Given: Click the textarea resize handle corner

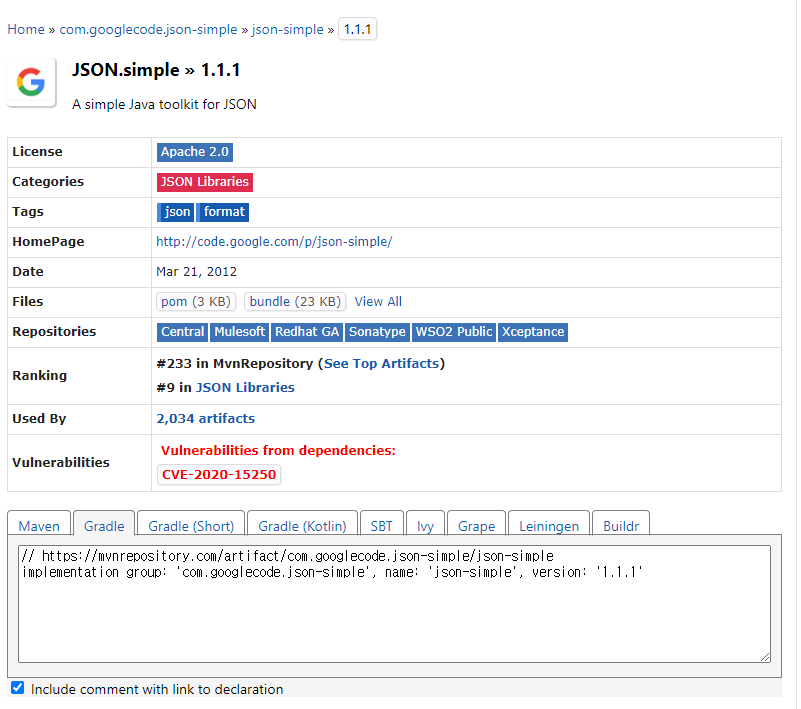Looking at the screenshot, I should tap(765, 657).
